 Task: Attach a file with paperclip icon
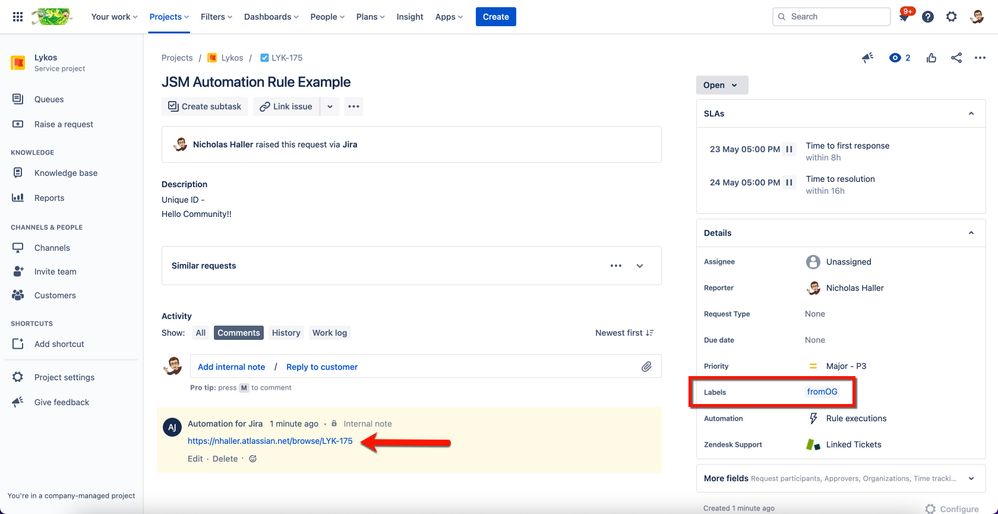point(646,366)
